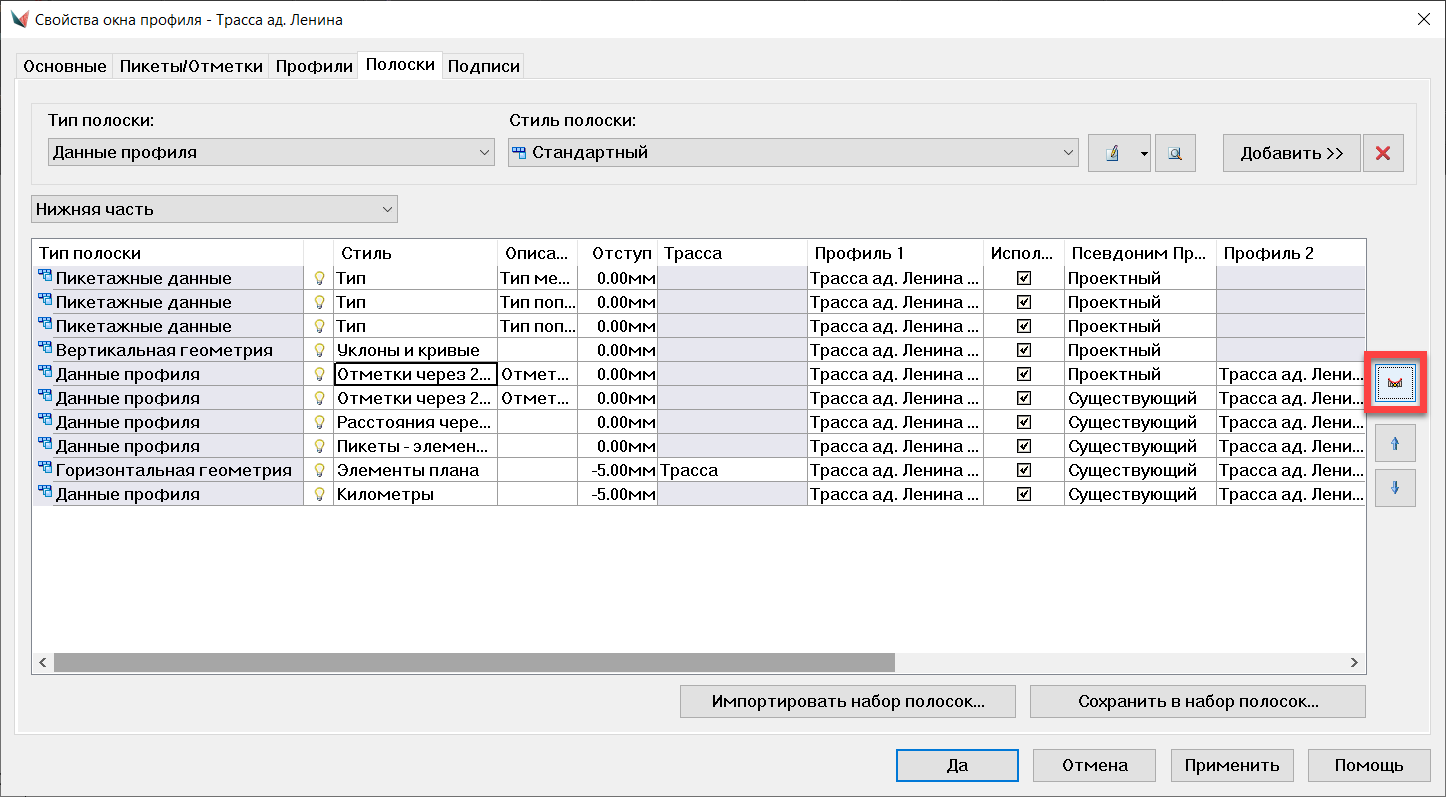Image resolution: width=1446 pixels, height=797 pixels.
Task: Move selected band up with arrow icon
Action: (x=1395, y=443)
